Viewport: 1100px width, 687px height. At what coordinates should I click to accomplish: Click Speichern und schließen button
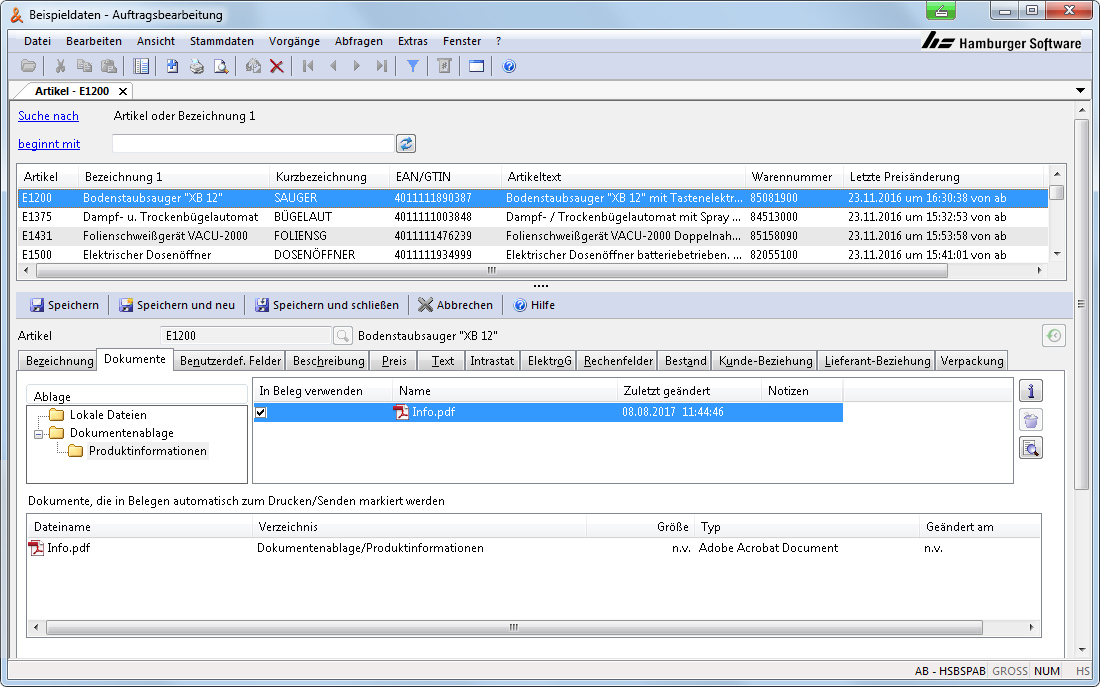click(327, 305)
